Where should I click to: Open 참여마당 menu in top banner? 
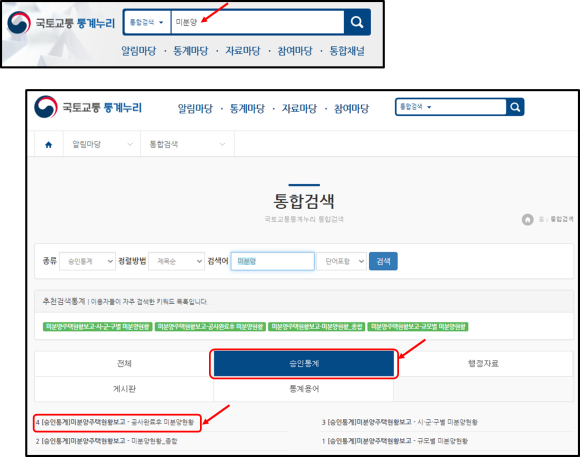[x=295, y=51]
